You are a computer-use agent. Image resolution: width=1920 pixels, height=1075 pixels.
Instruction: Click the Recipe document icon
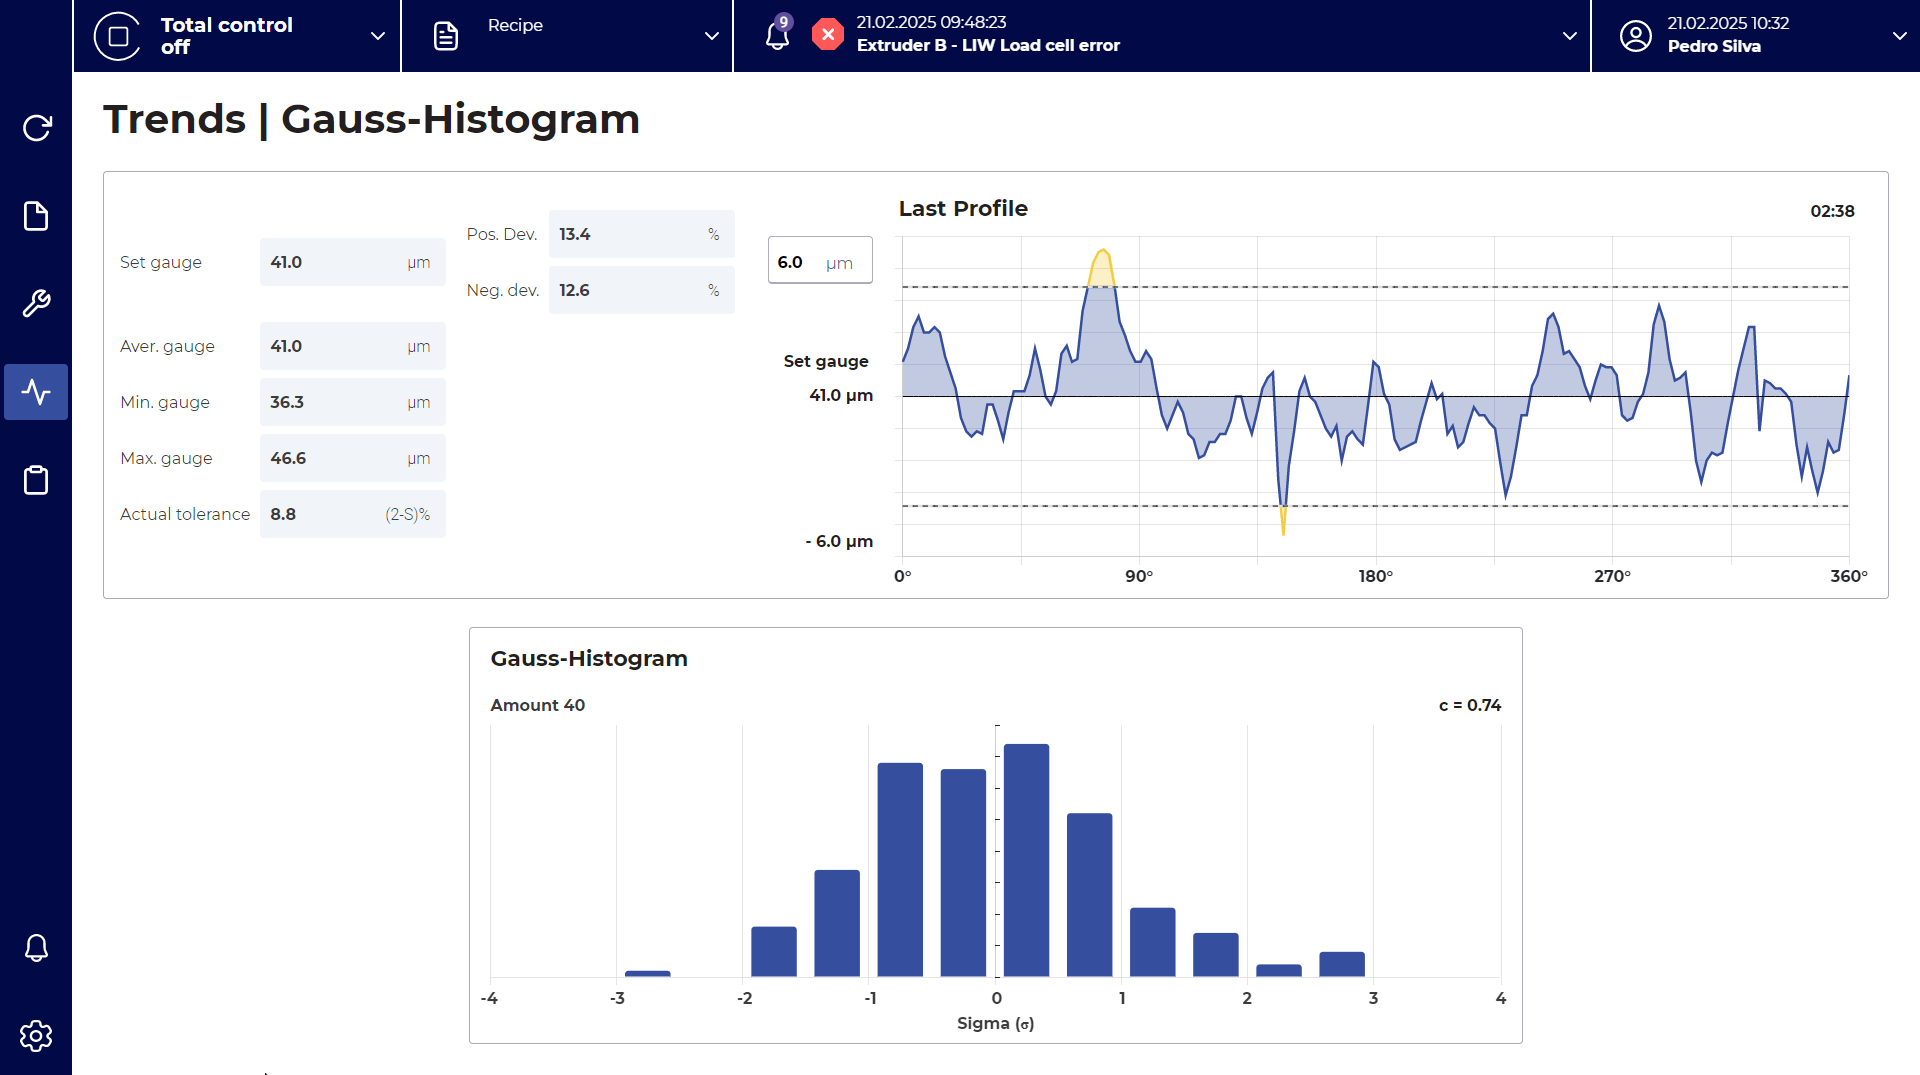(x=446, y=36)
